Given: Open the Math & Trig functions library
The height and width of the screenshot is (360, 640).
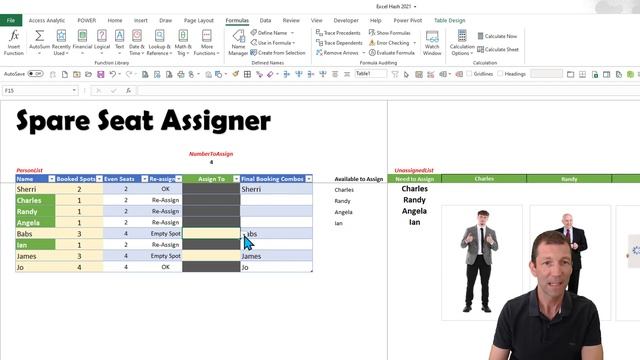Looking at the screenshot, I should coord(183,42).
